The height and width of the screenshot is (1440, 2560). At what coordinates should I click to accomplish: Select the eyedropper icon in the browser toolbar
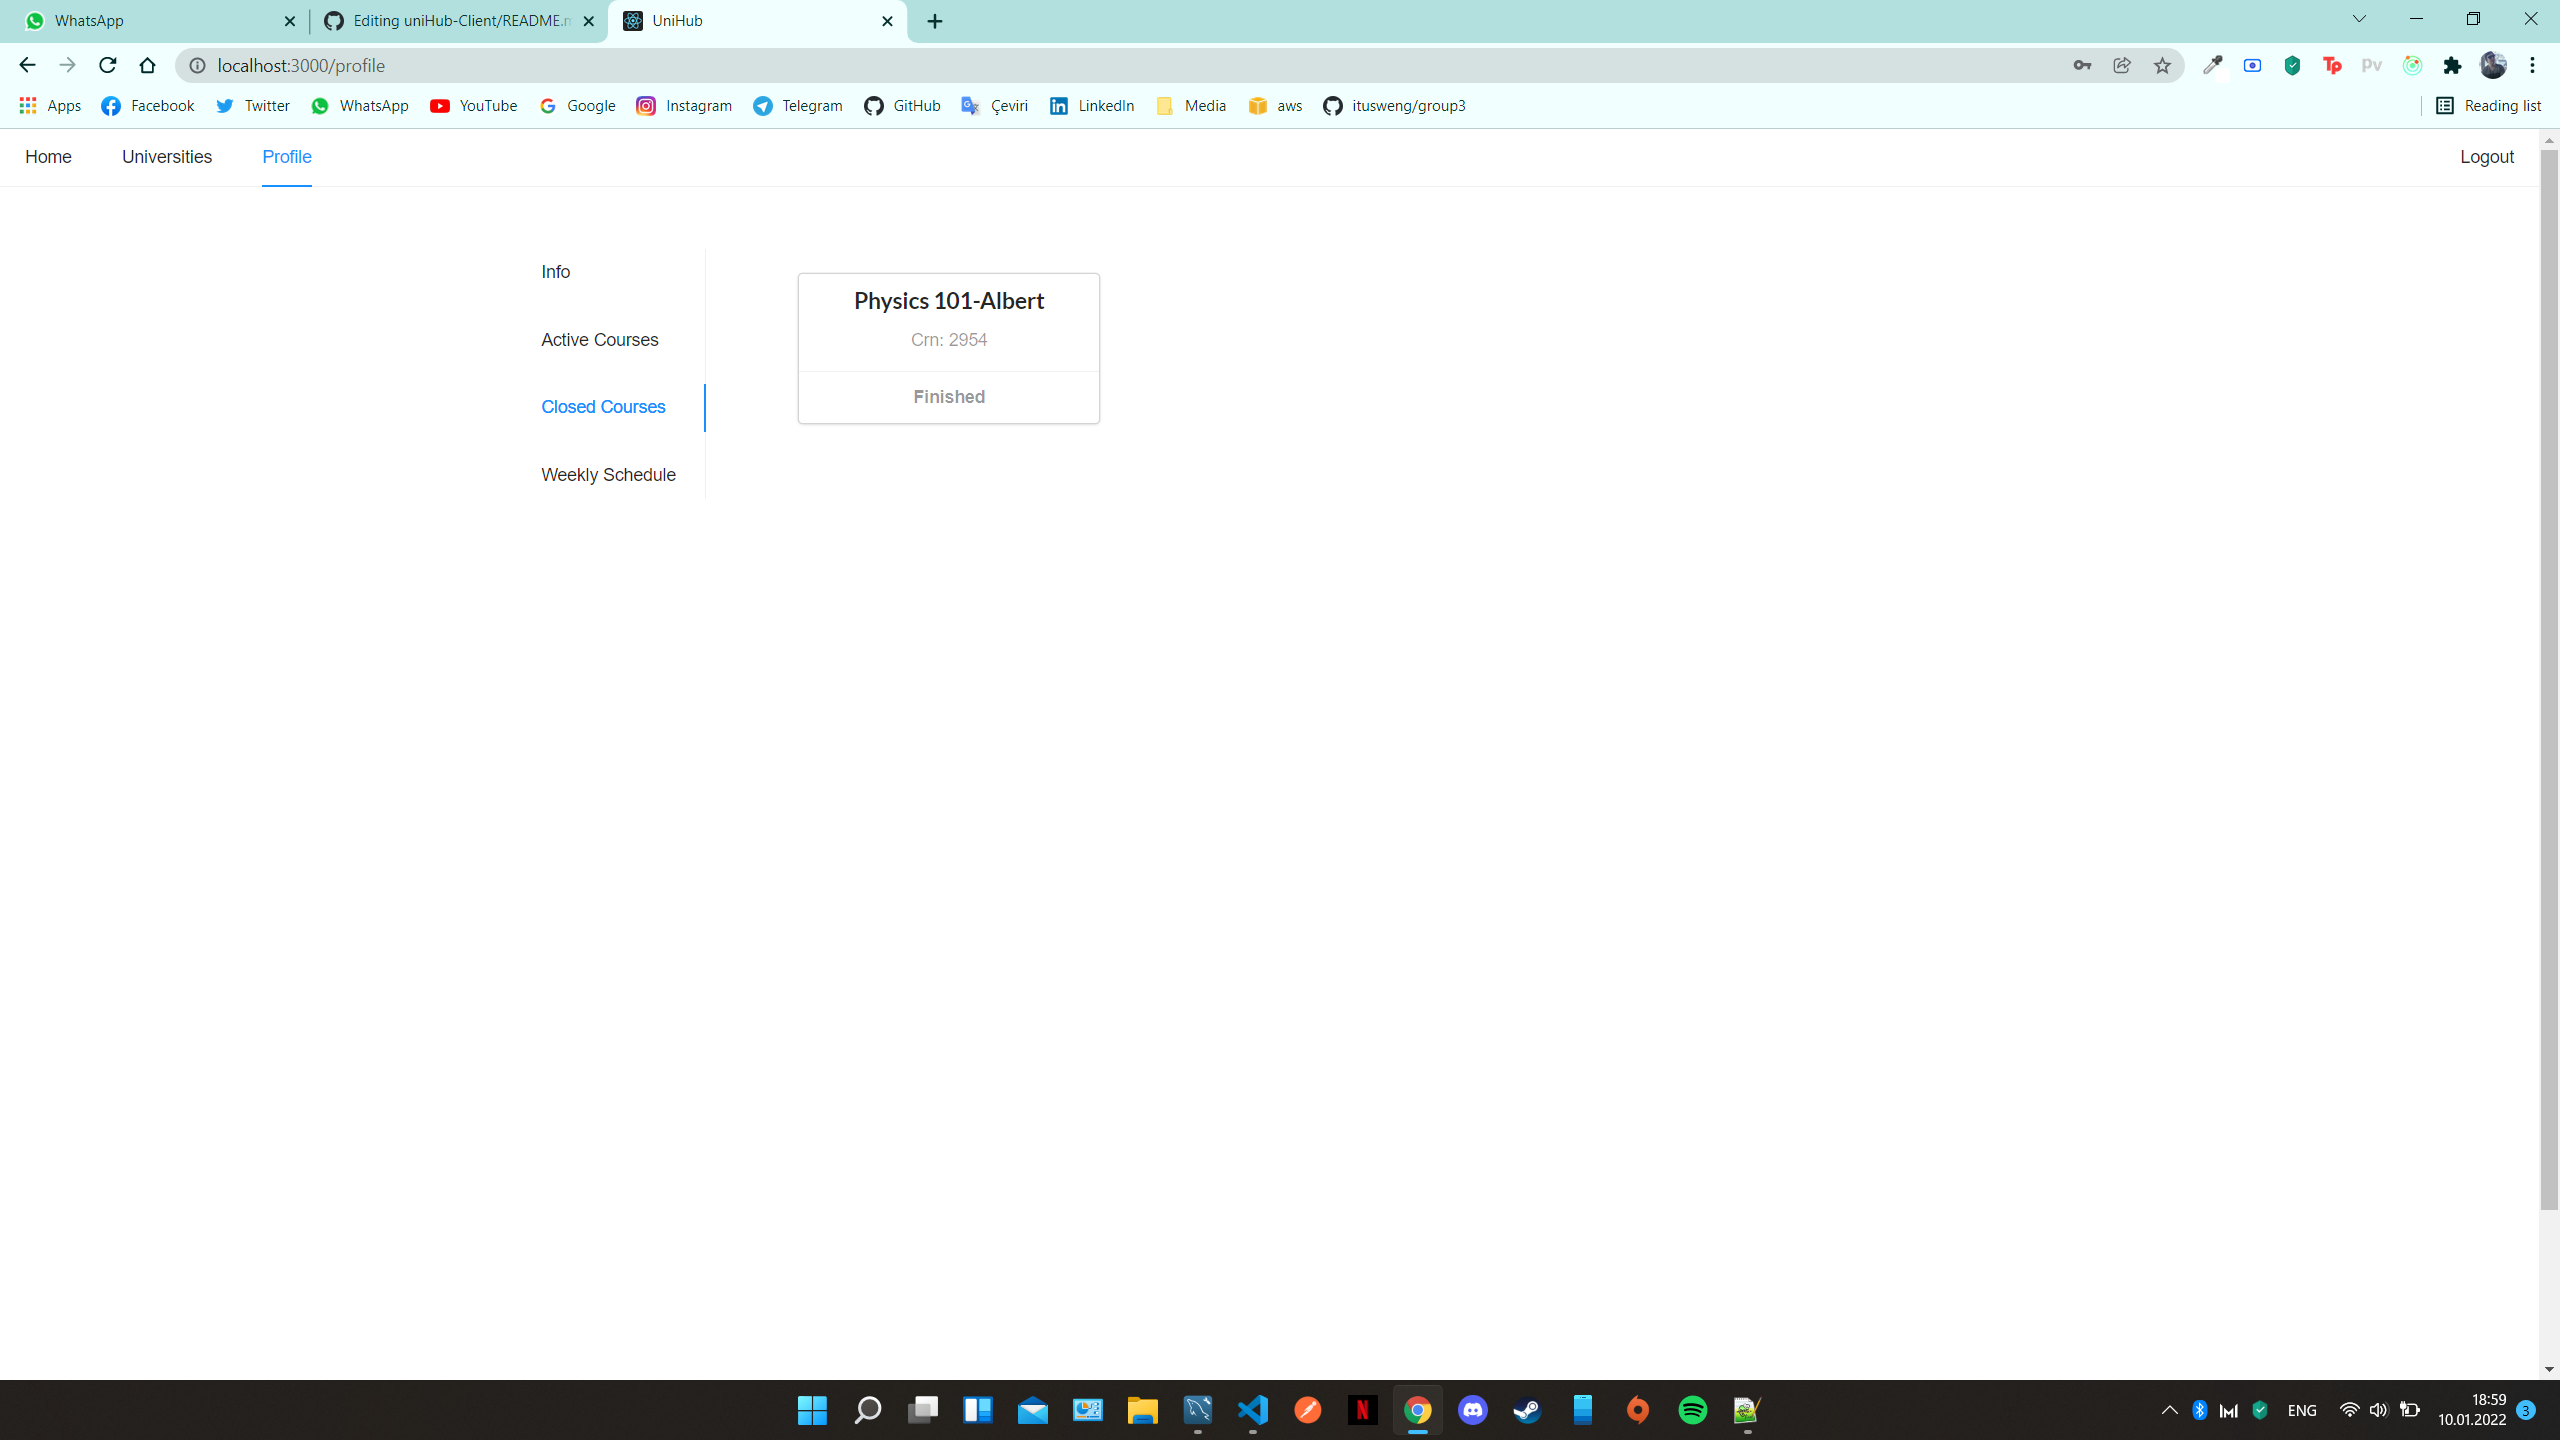coord(2212,65)
